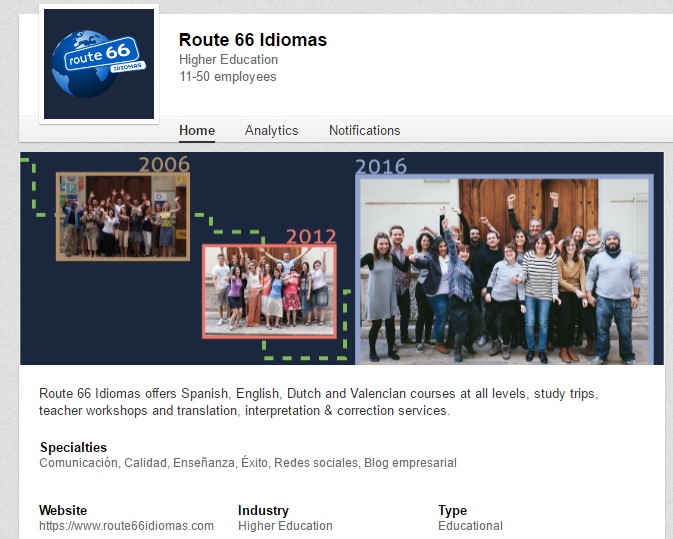Switch to the Analytics tab
This screenshot has width=673, height=539.
(x=271, y=130)
